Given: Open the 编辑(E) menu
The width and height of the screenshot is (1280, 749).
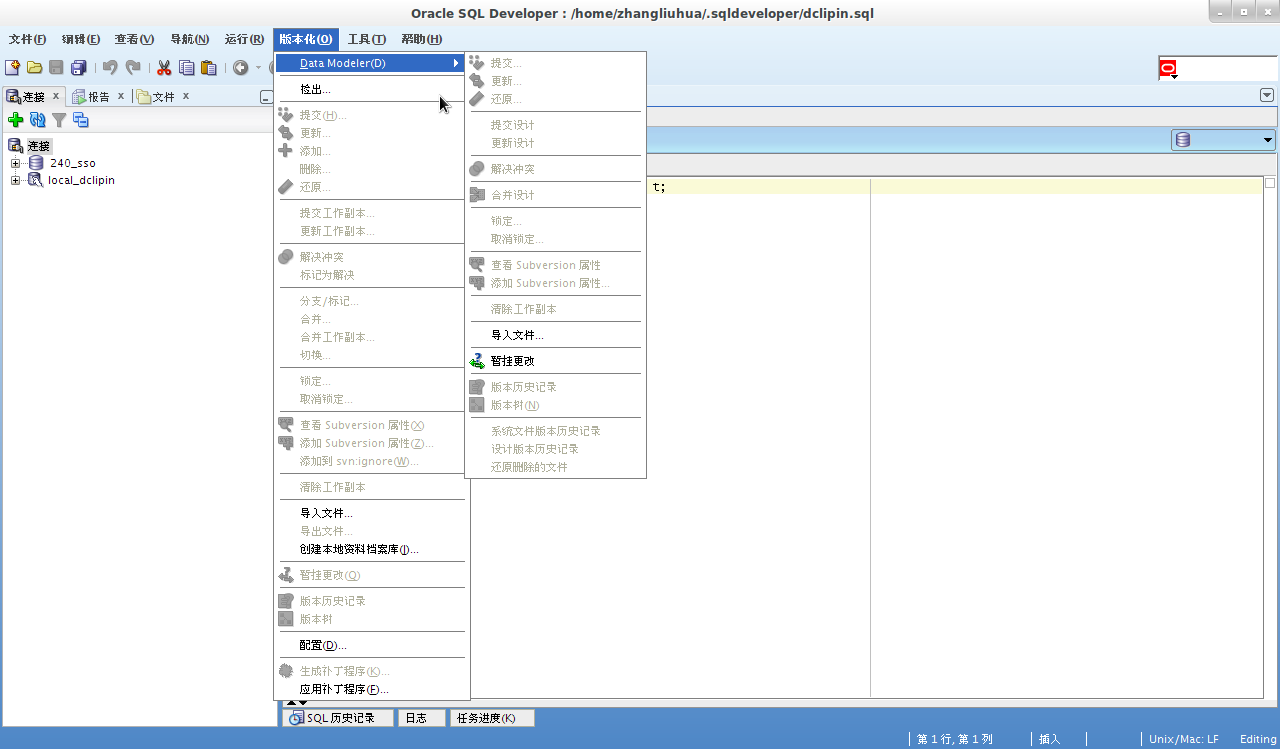Looking at the screenshot, I should [81, 40].
